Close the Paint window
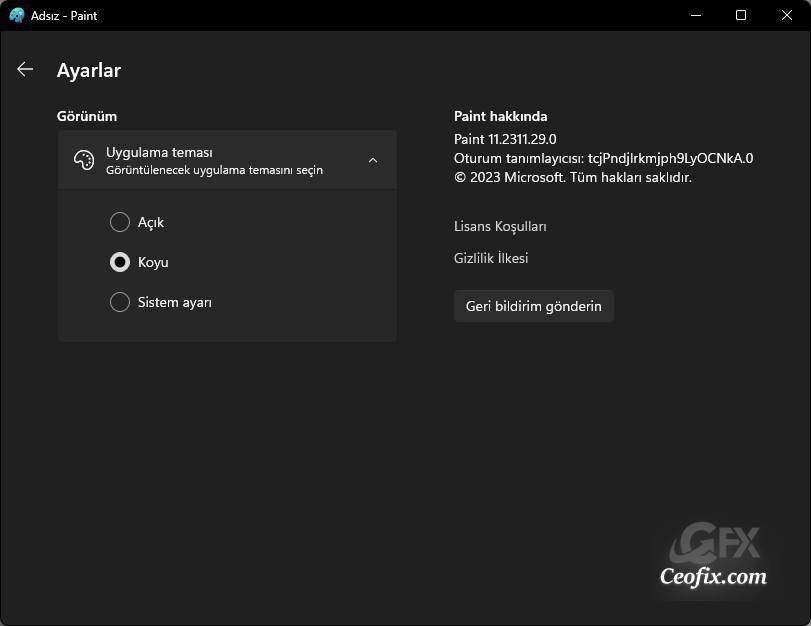The height and width of the screenshot is (626, 811). click(787, 16)
